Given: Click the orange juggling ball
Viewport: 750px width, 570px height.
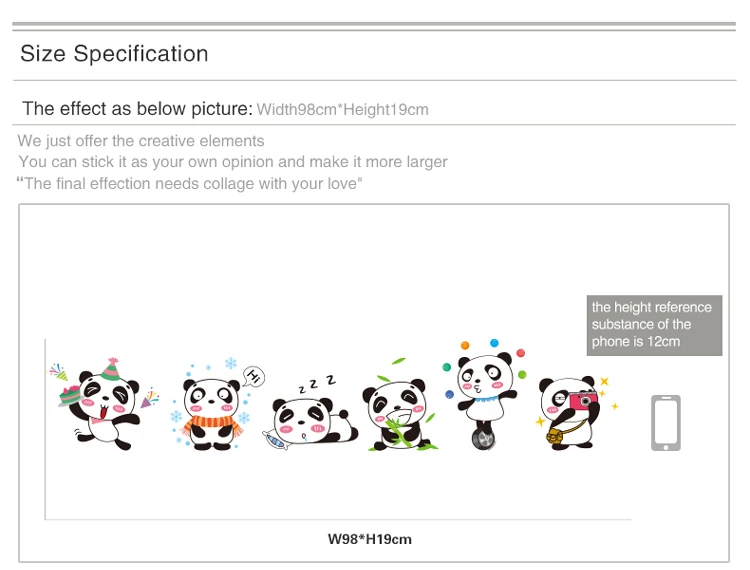Looking at the screenshot, I should [x=465, y=345].
